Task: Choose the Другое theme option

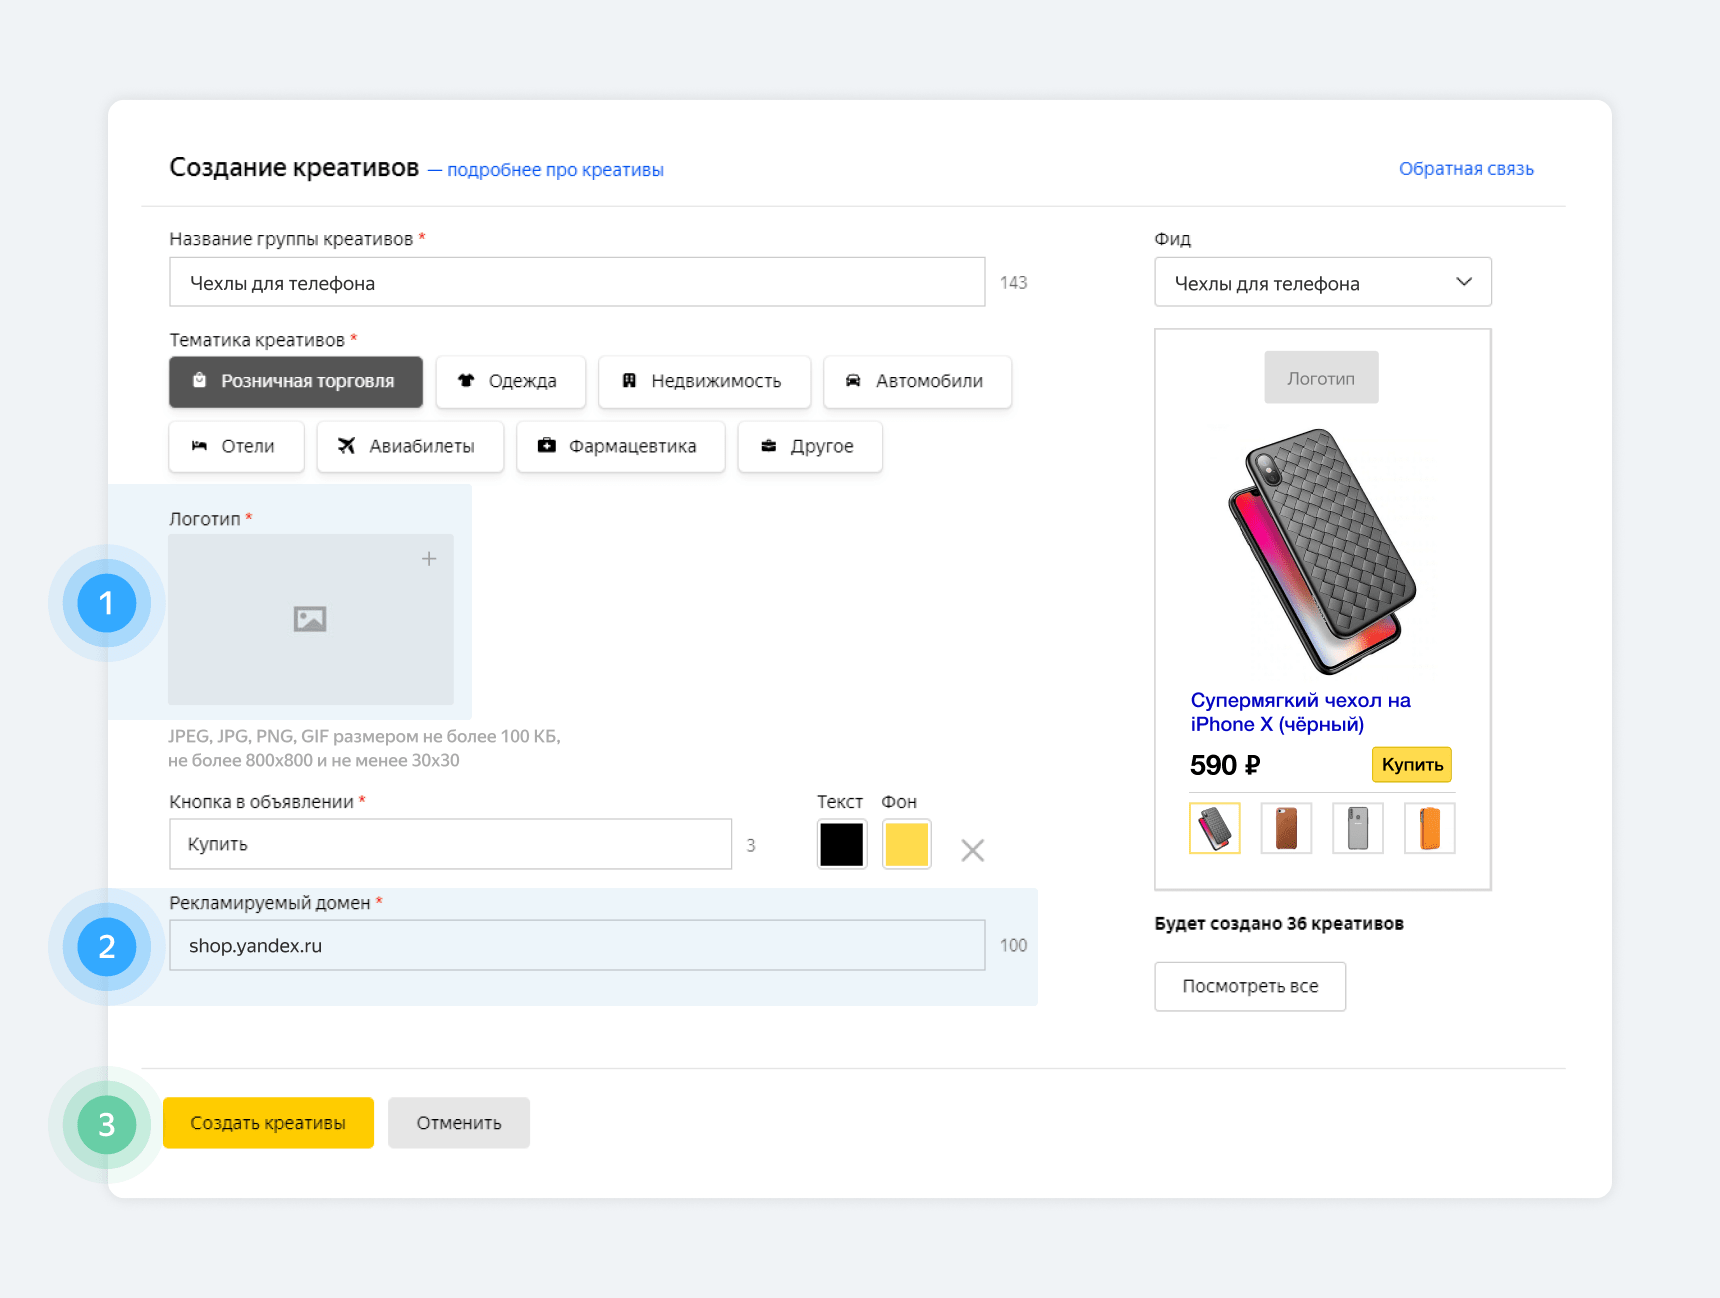Action: coord(810,447)
